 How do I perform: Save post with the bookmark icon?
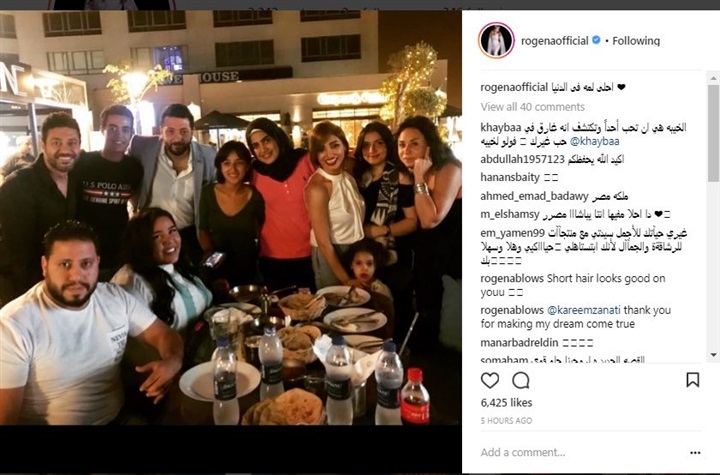click(692, 380)
